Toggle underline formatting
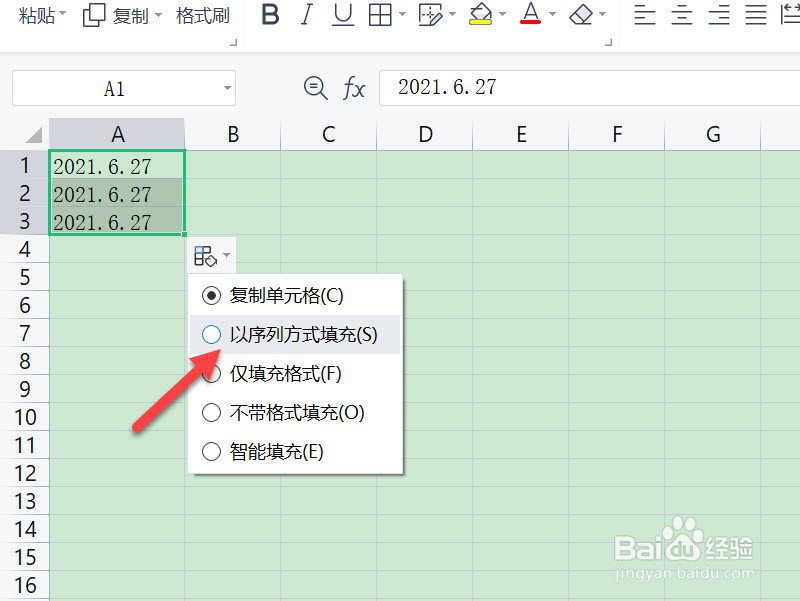 tap(343, 15)
